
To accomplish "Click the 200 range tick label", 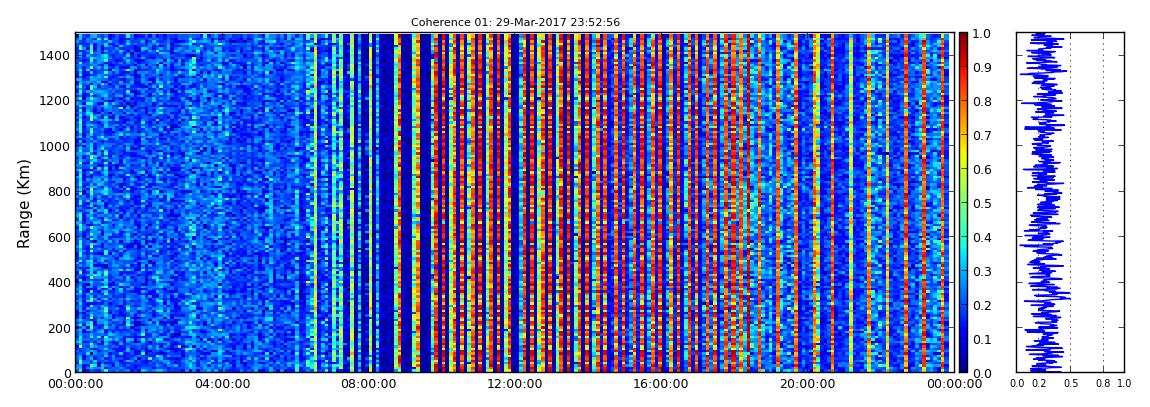I will pyautogui.click(x=60, y=328).
